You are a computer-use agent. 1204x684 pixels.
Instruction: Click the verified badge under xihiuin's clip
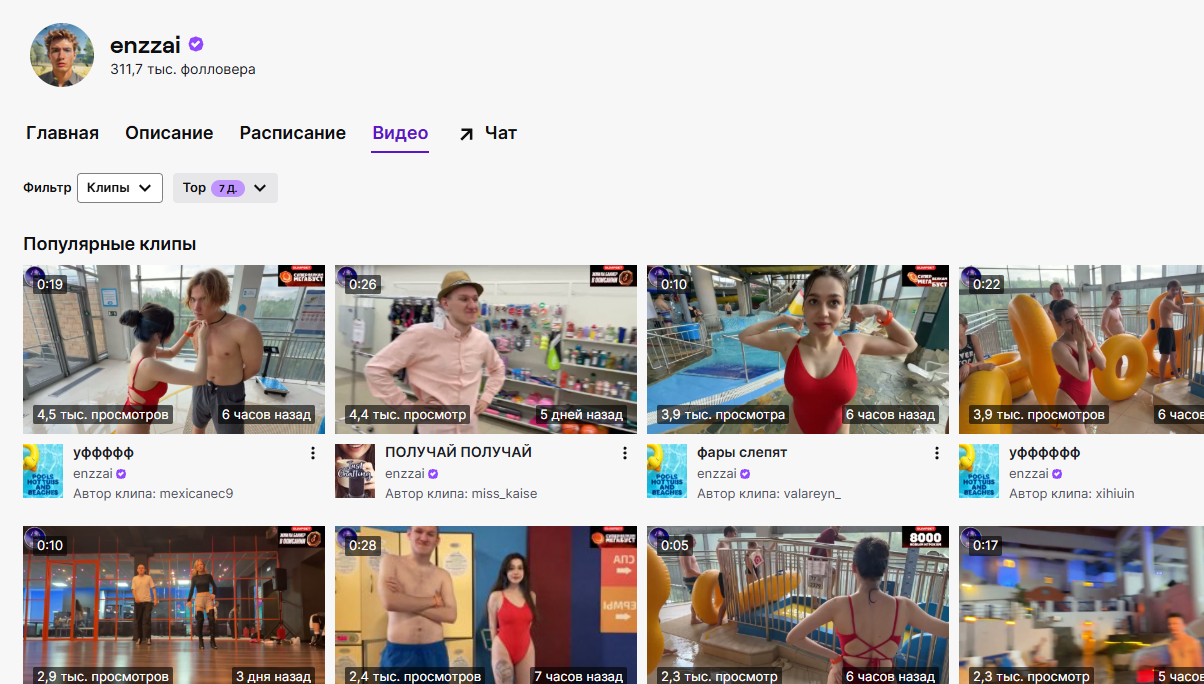pos(1057,474)
